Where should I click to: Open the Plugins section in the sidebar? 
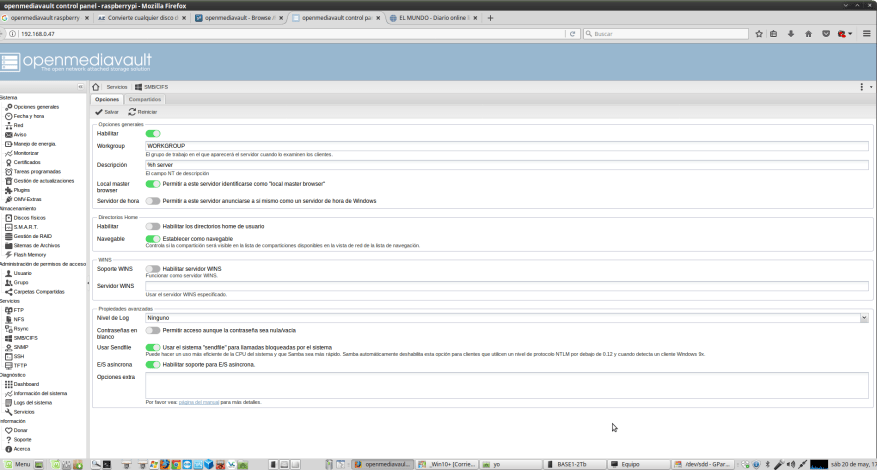point(21,189)
